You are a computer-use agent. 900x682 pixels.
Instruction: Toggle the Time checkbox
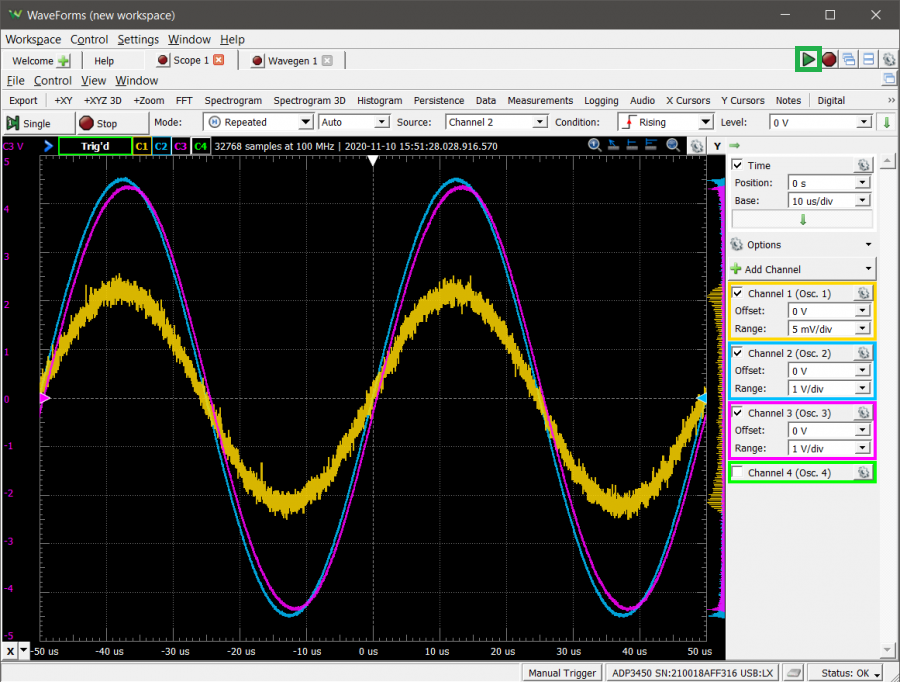click(x=738, y=165)
